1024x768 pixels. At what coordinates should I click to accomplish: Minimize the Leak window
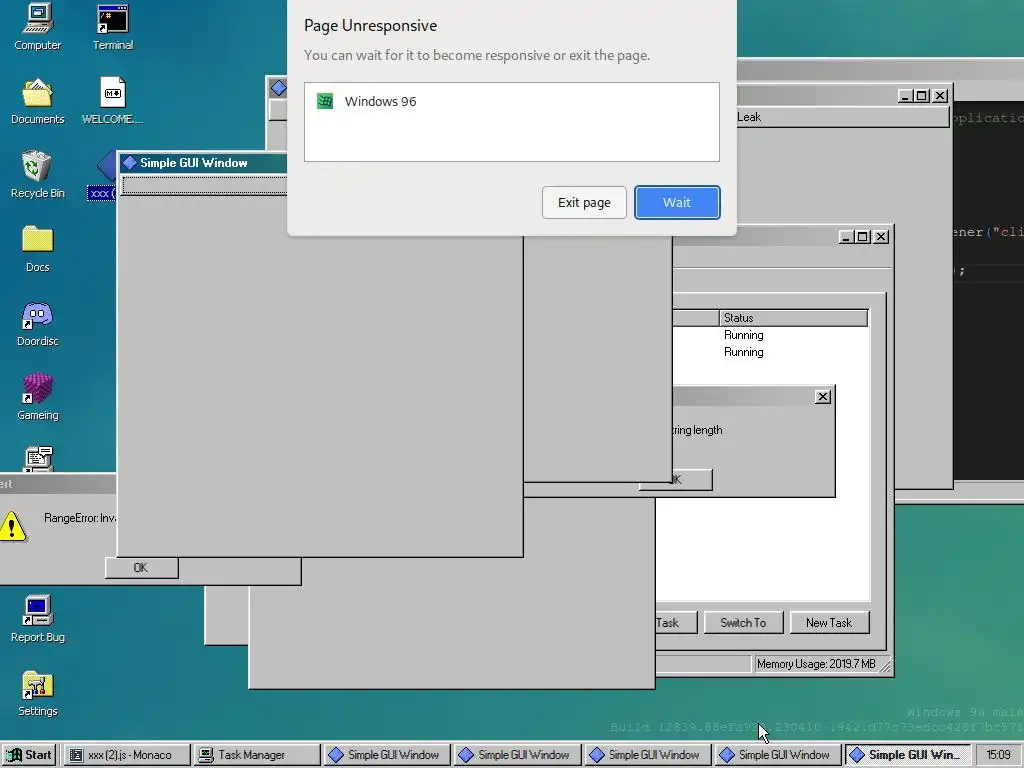(904, 96)
